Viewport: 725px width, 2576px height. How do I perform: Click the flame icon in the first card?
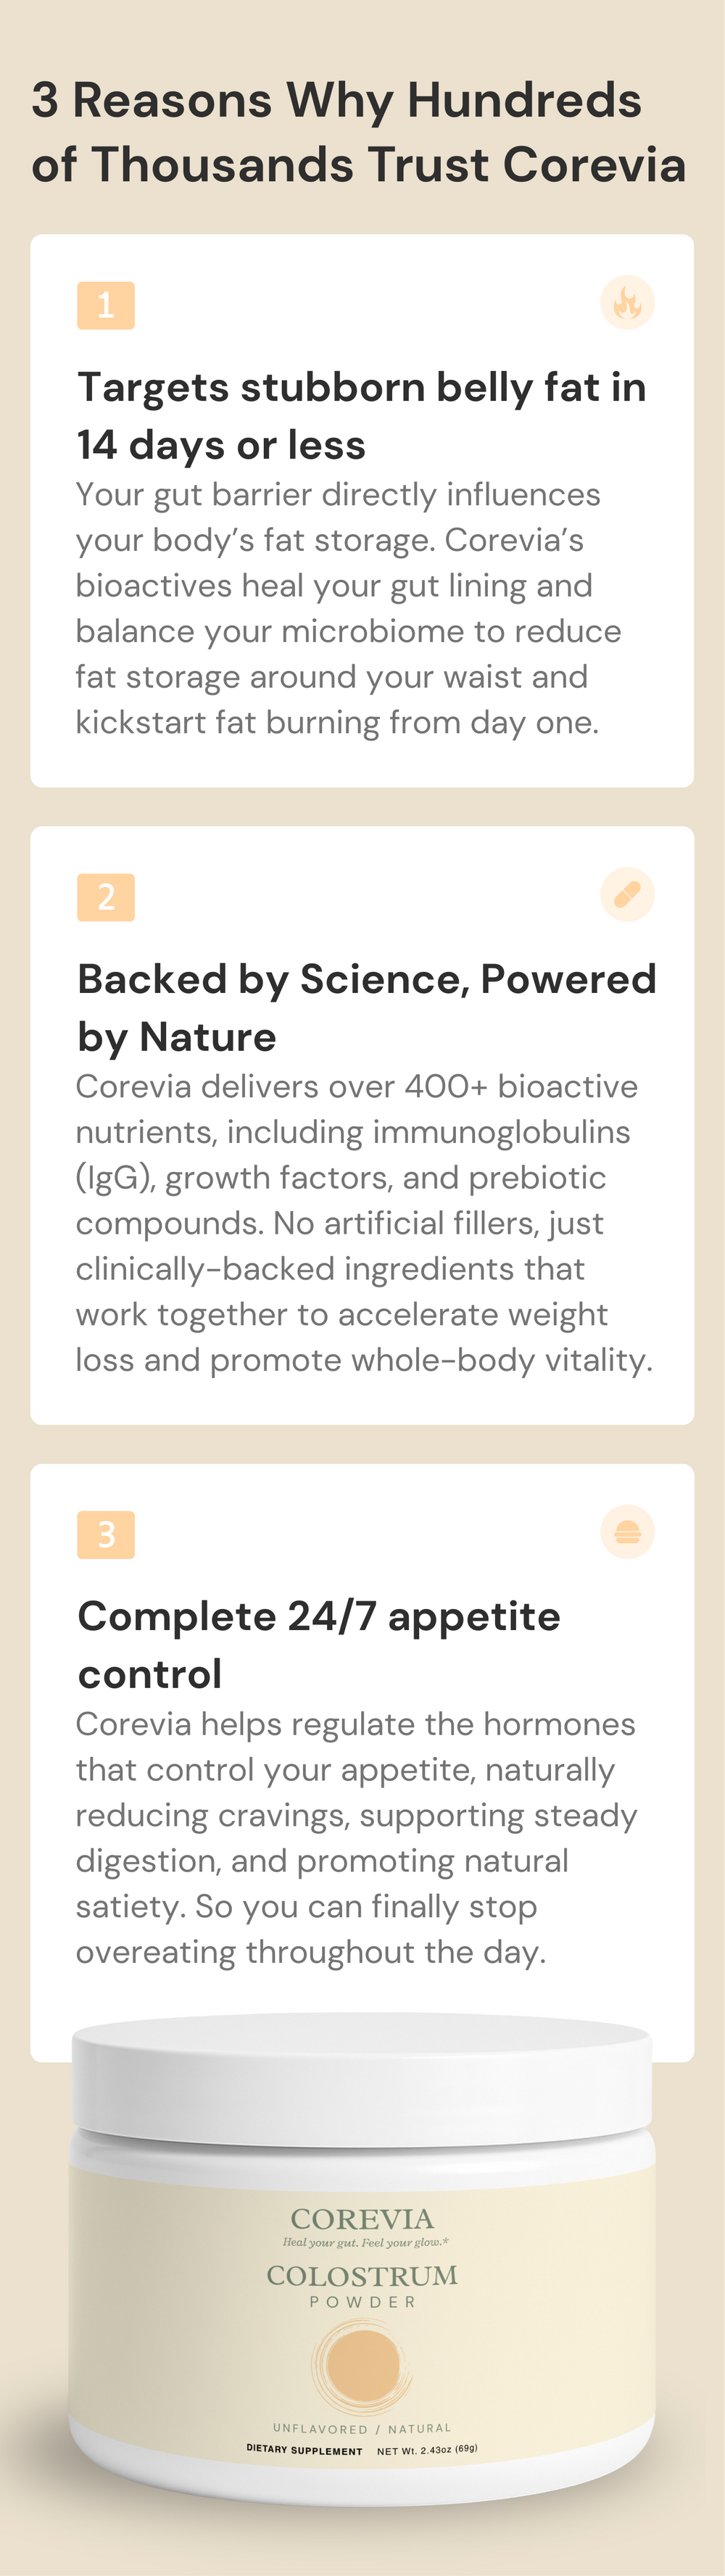tap(627, 302)
